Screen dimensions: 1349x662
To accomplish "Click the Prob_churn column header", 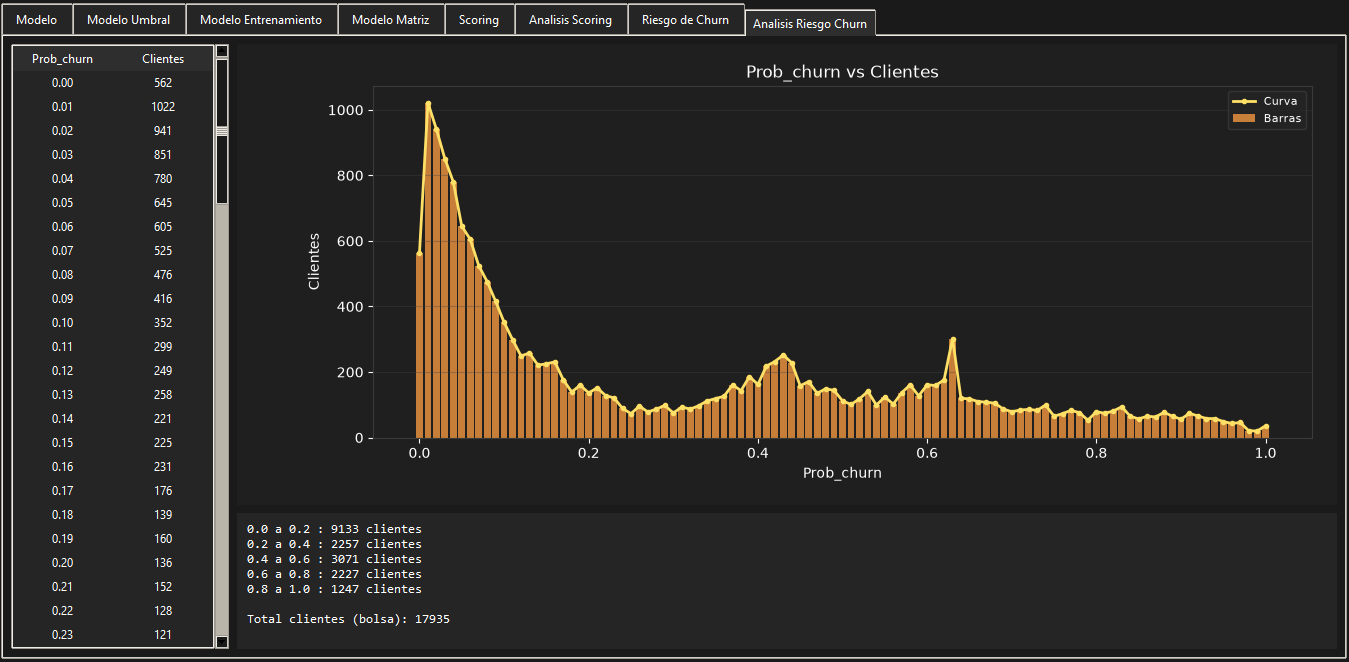I will (x=62, y=59).
